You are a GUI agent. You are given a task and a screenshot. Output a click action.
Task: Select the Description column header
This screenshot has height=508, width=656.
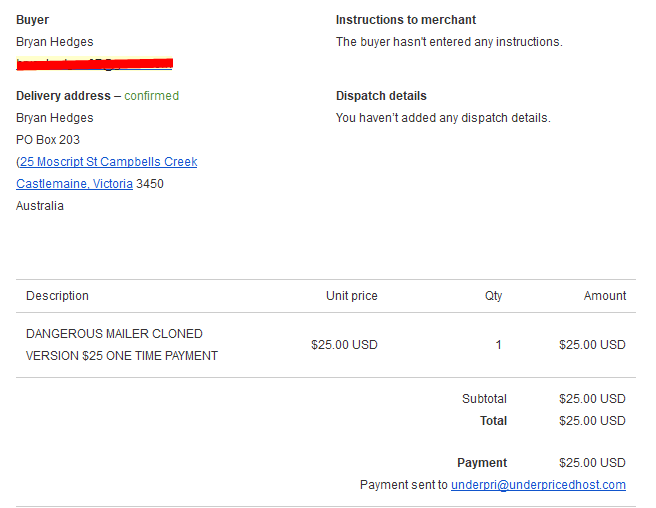pos(57,296)
